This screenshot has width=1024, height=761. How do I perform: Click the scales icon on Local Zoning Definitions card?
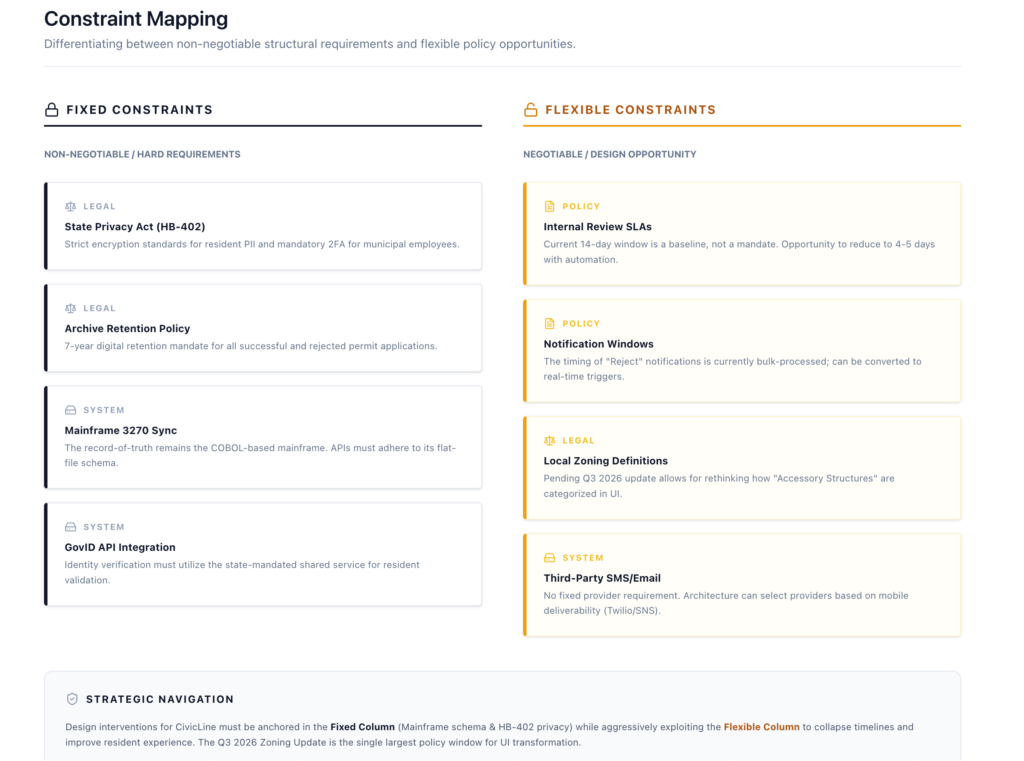[549, 441]
